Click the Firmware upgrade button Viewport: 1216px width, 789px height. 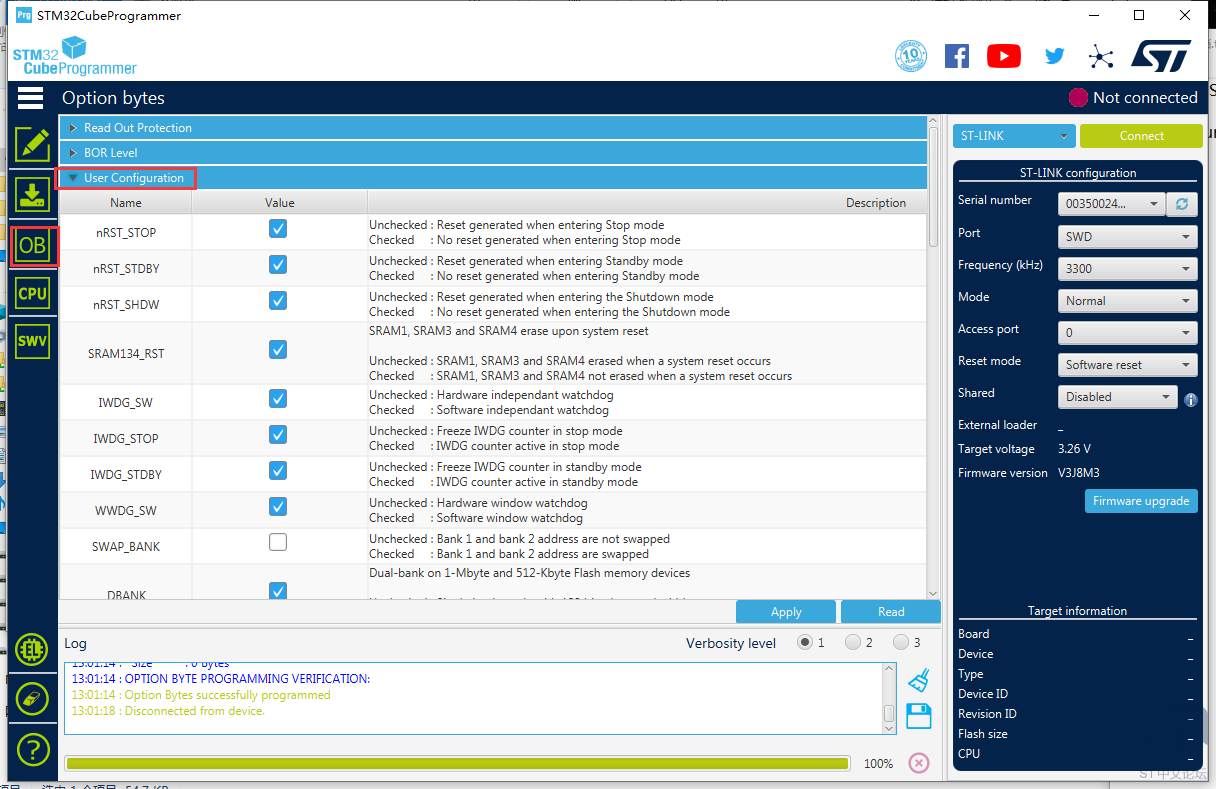coord(1141,501)
